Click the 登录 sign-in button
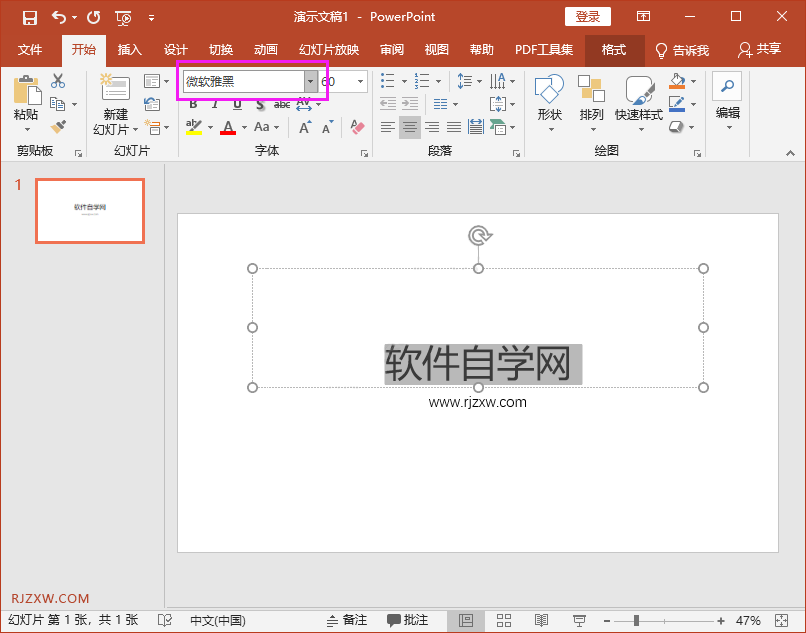 pyautogui.click(x=587, y=16)
